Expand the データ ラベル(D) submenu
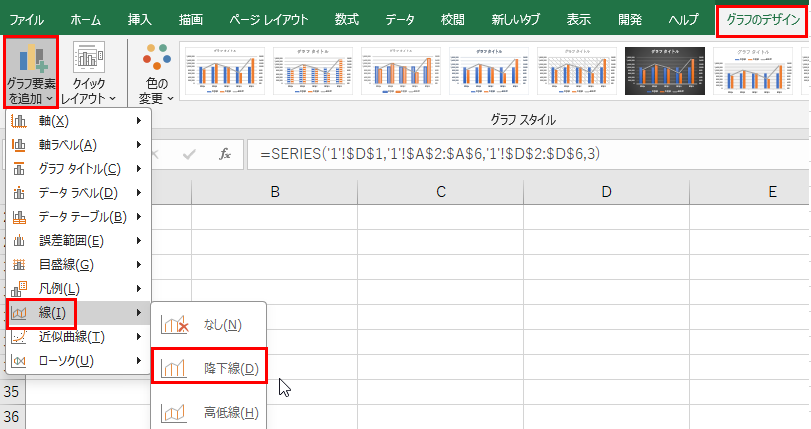 click(x=76, y=193)
